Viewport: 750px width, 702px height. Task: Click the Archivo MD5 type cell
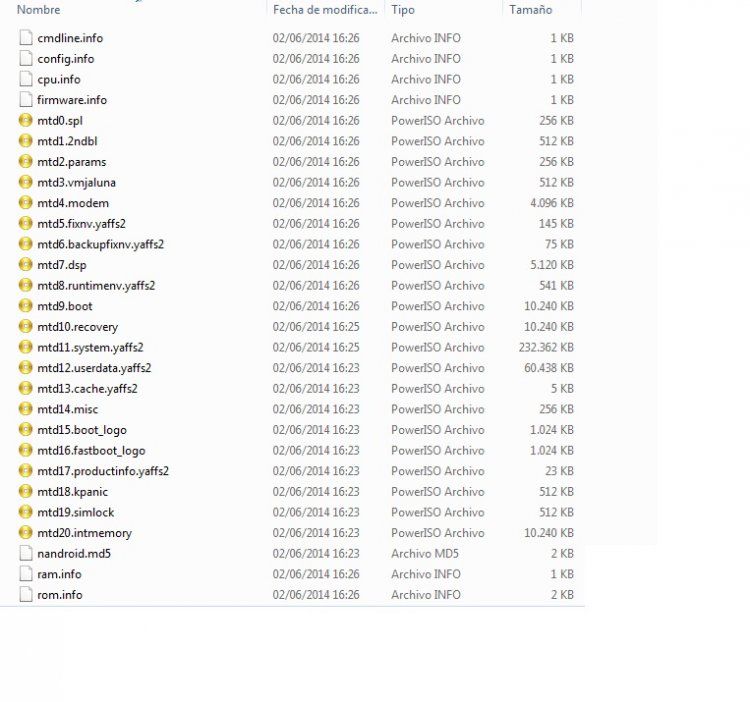click(425, 553)
